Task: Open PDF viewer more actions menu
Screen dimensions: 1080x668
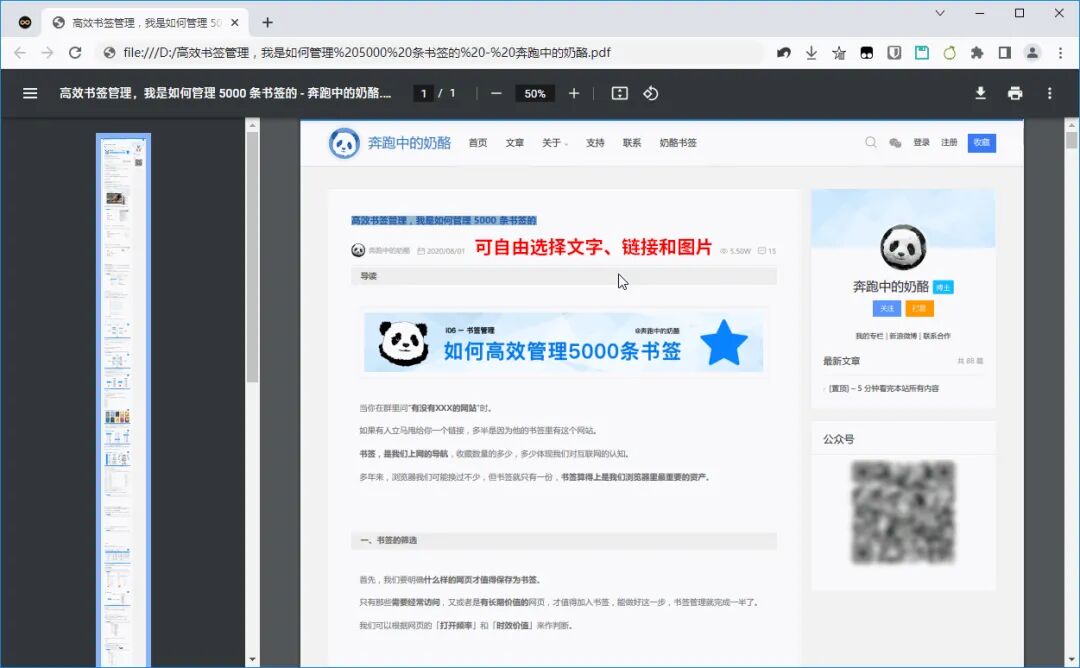Action: point(1049,93)
